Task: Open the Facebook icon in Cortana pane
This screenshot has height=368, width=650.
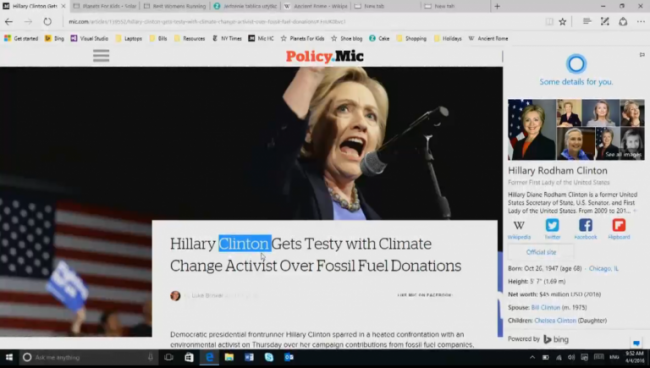Action: coord(585,229)
